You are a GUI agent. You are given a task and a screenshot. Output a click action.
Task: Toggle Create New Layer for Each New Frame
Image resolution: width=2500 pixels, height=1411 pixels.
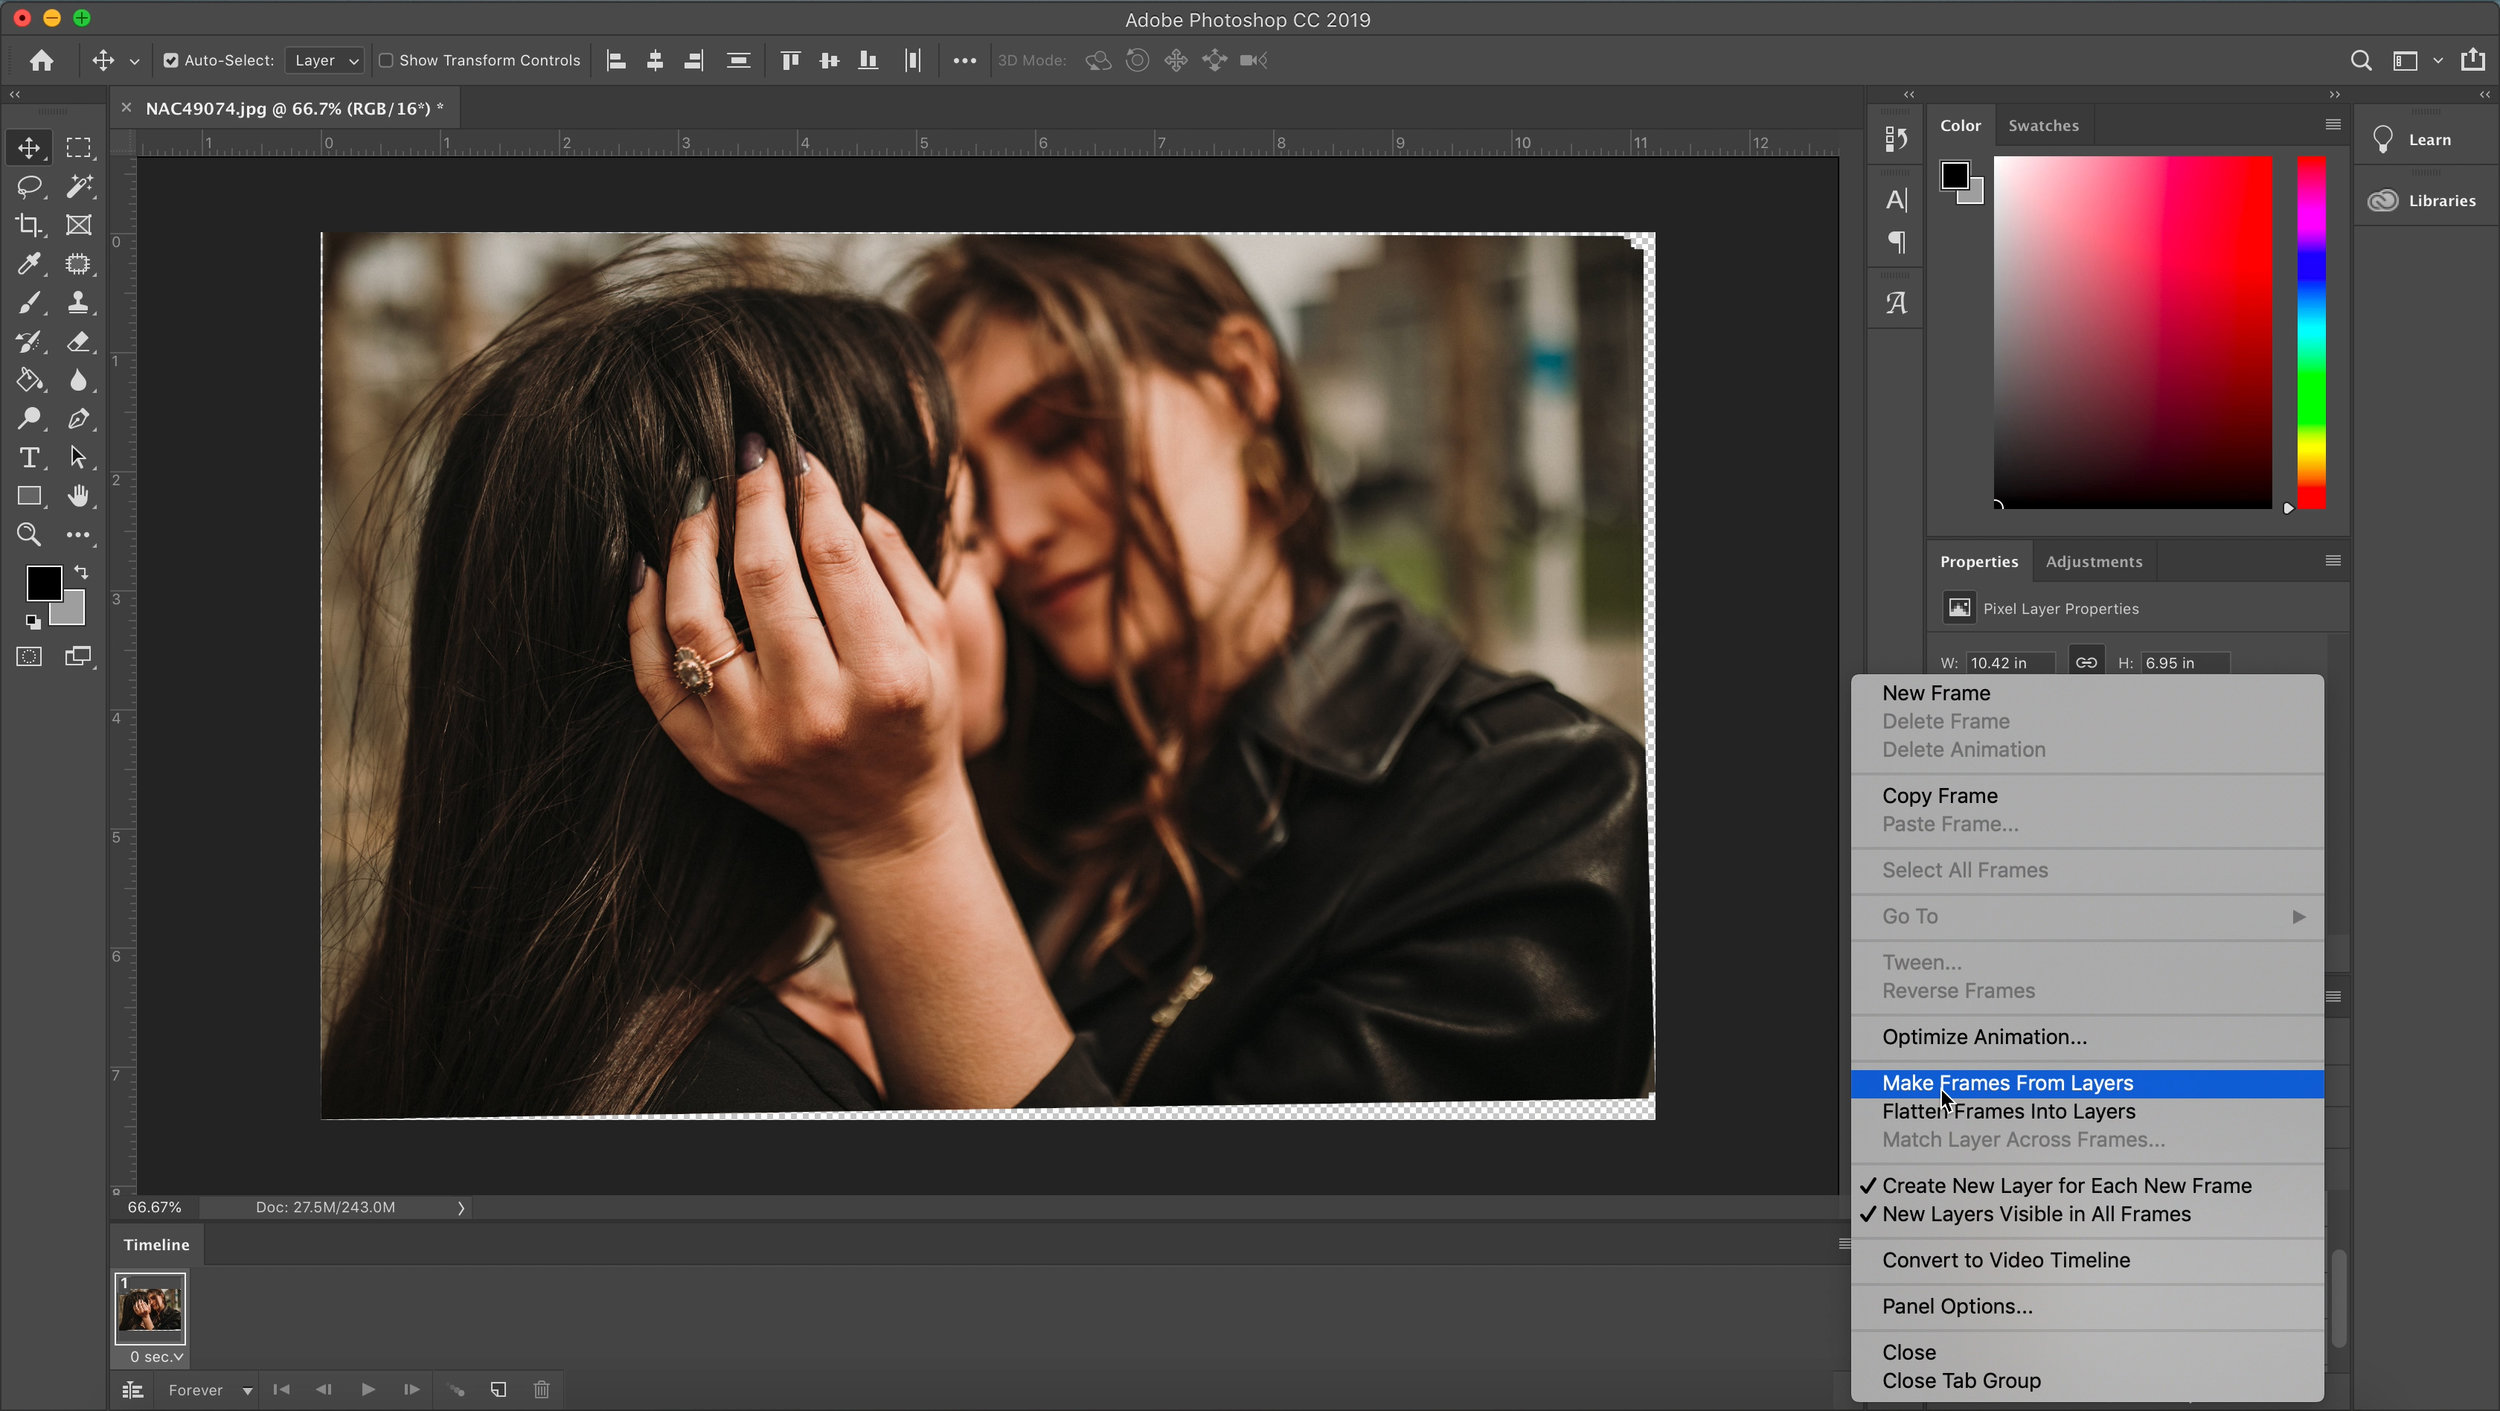tap(2067, 1184)
